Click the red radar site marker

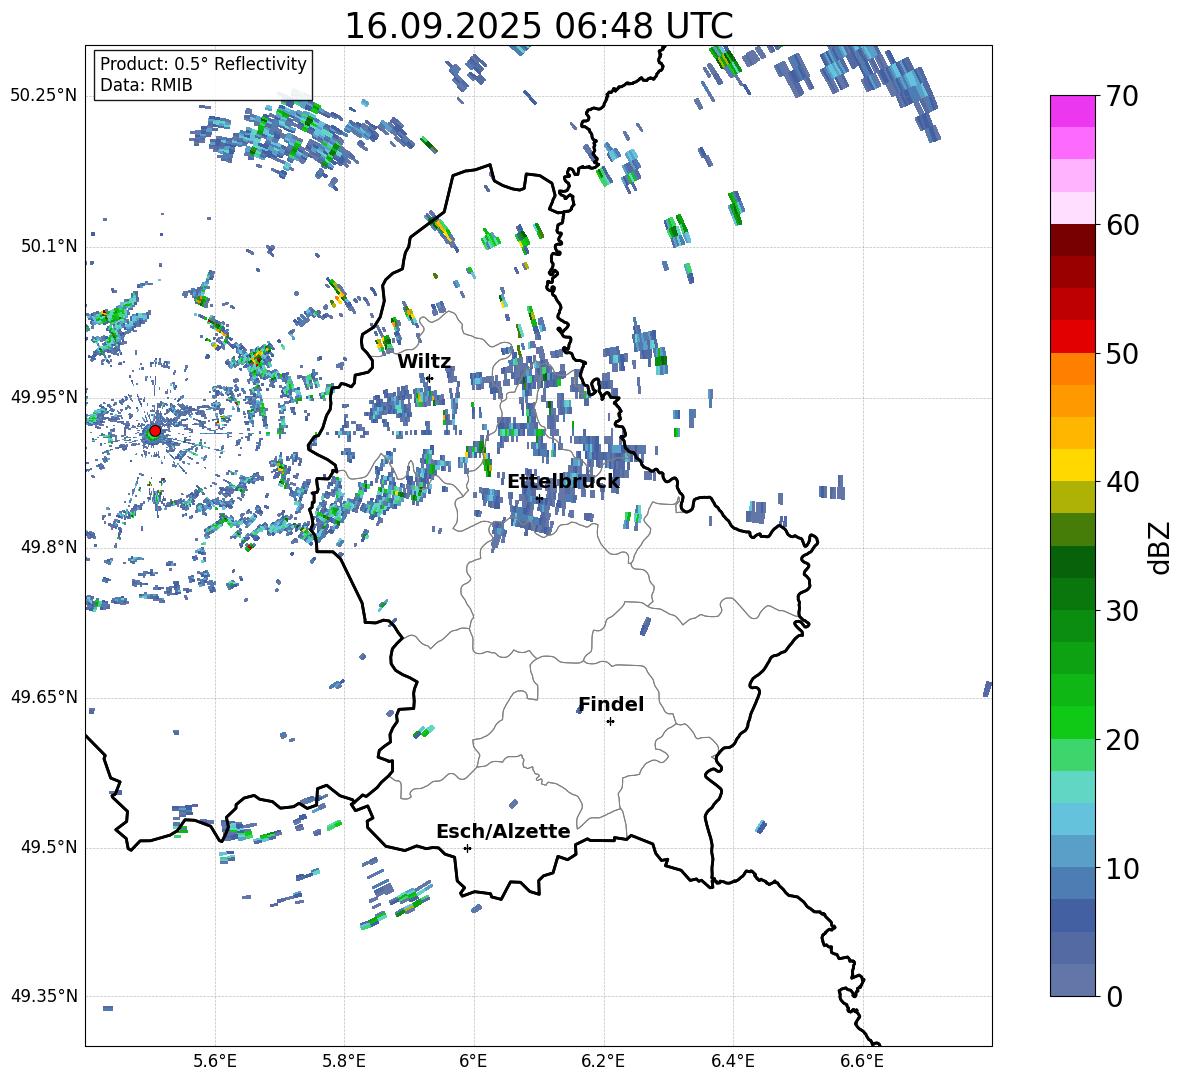[155, 431]
